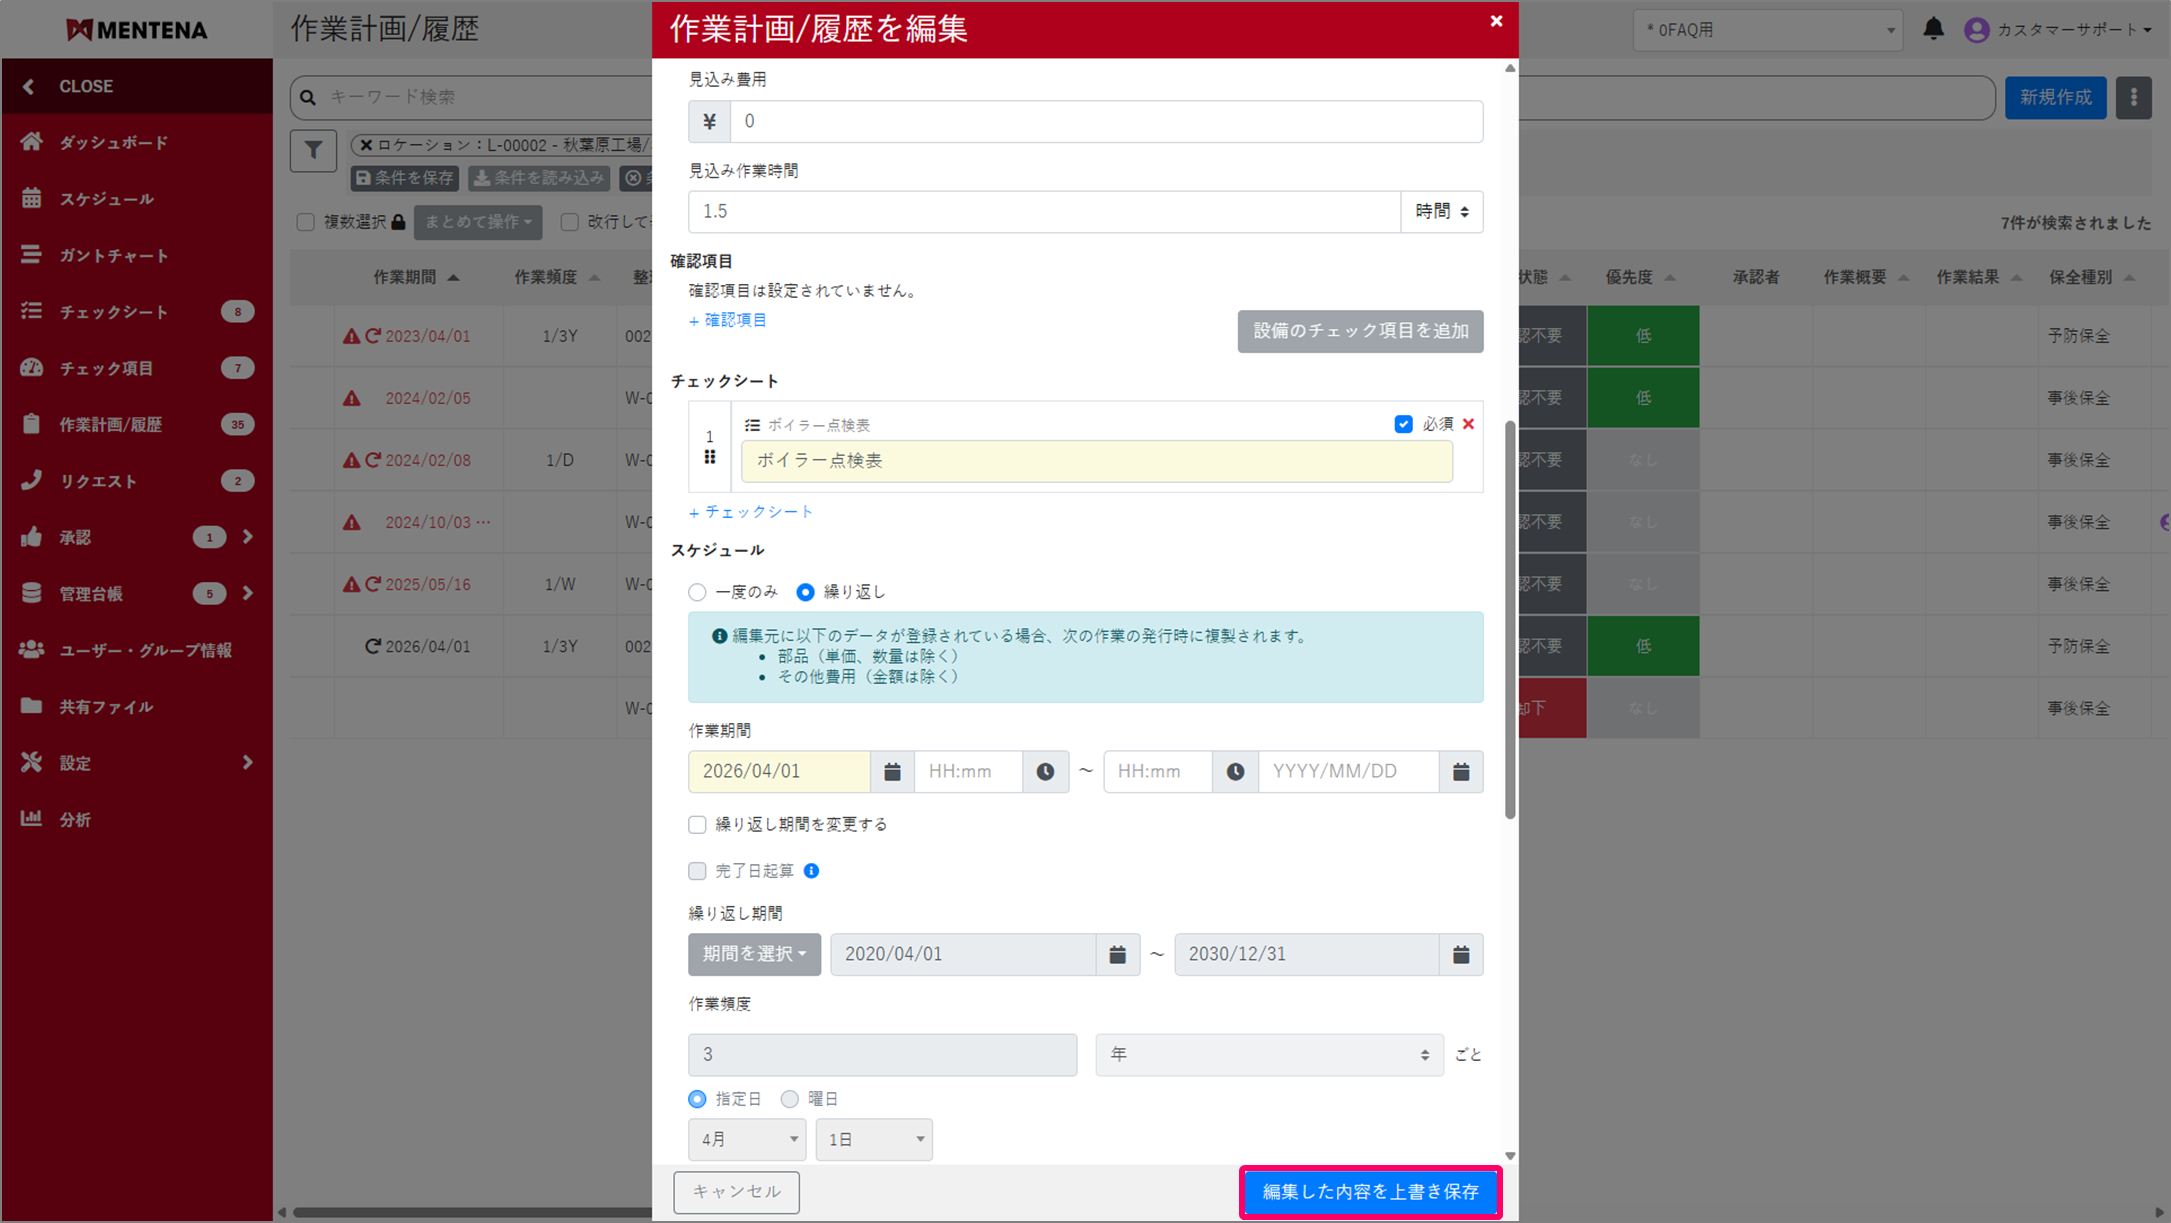Click the clock icon beside start time

1045,772
